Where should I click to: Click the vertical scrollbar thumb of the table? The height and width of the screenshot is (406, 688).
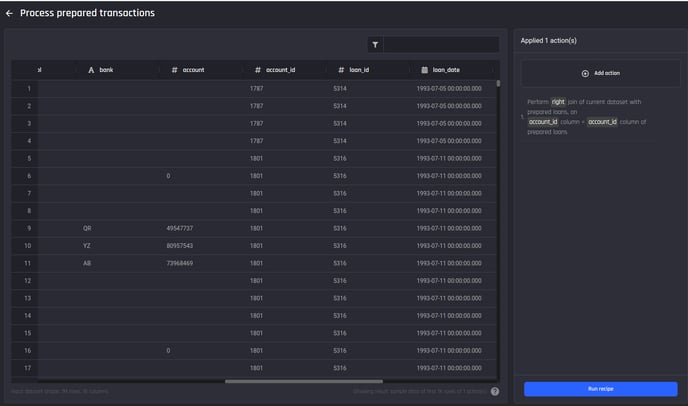[498, 83]
